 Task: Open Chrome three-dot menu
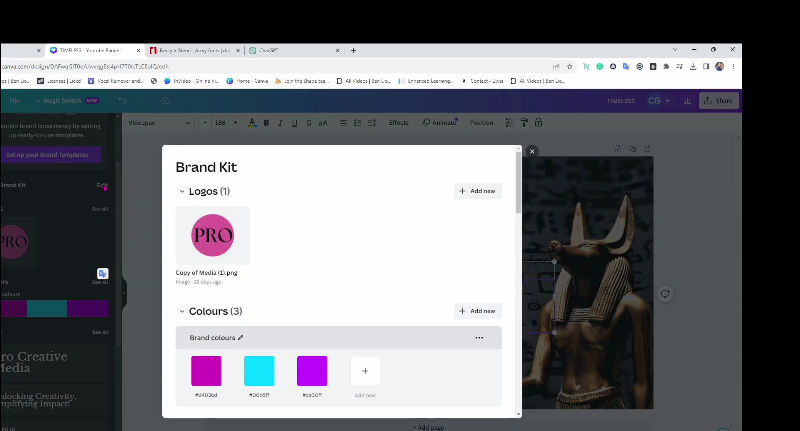(x=733, y=66)
